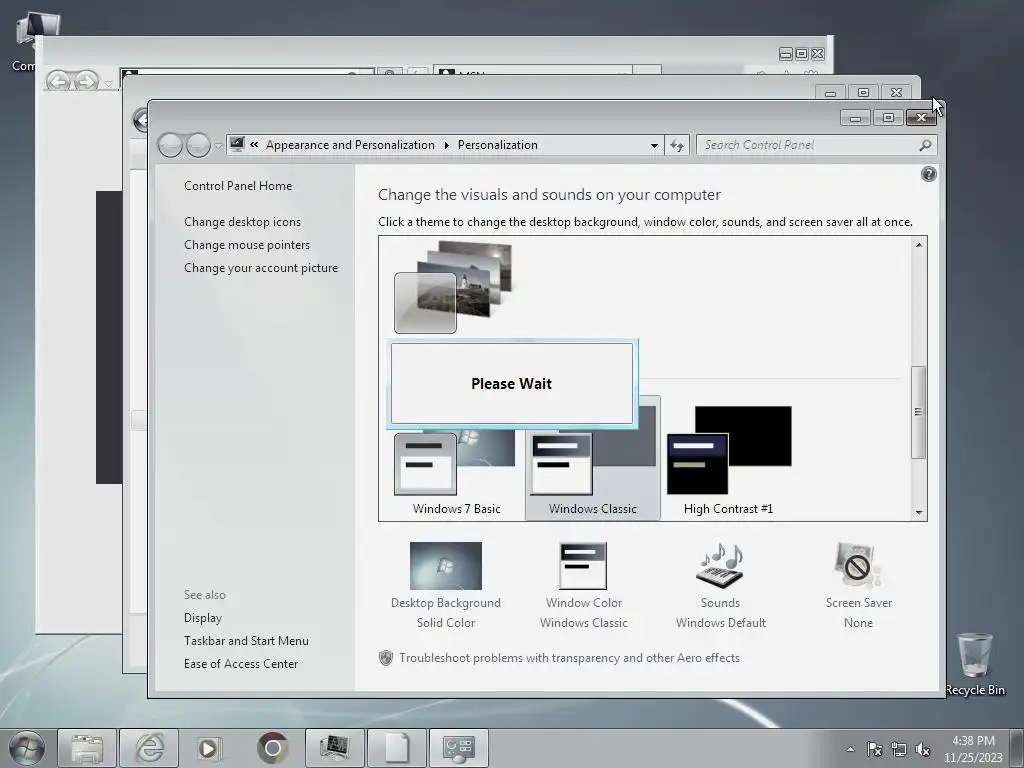Viewport: 1024px width, 768px height.
Task: Open the Display link under See also
Action: [202, 618]
